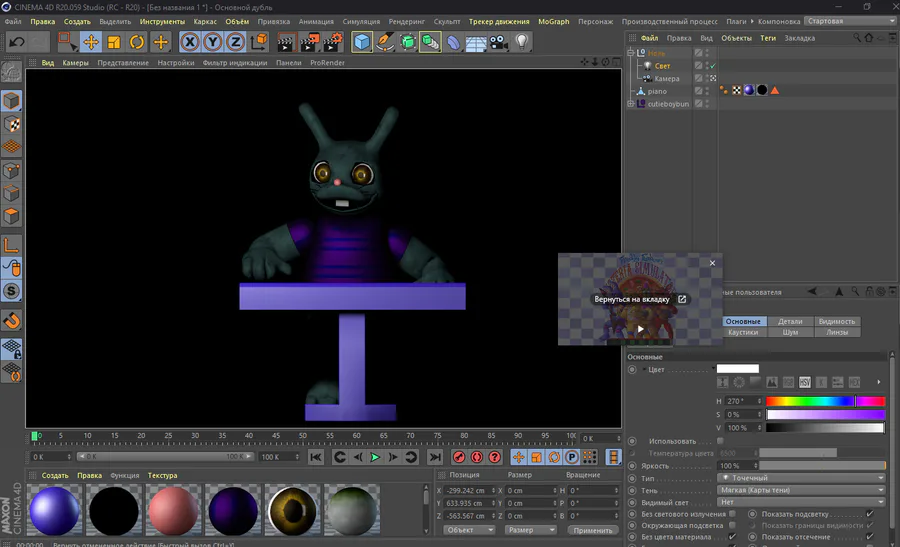Image resolution: width=900 pixels, height=547 pixels.
Task: Open the Создать menu
Action: click(77, 21)
